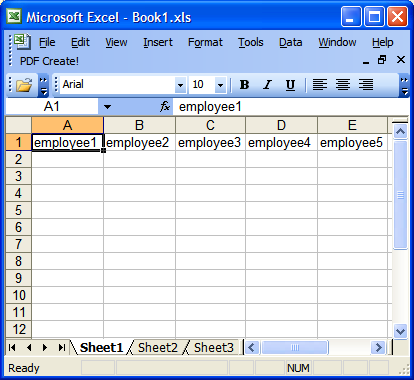Toggle Italic formatting

pos(267,85)
